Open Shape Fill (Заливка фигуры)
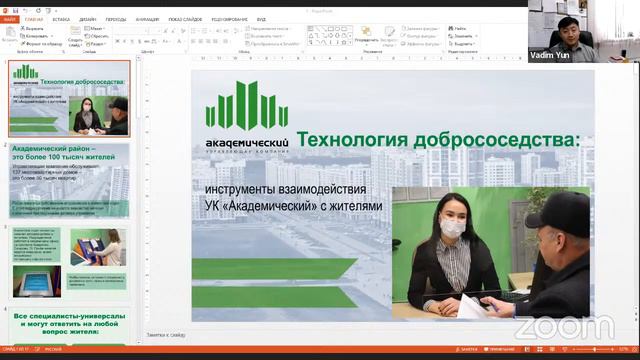This screenshot has width=640, height=360. click(421, 28)
